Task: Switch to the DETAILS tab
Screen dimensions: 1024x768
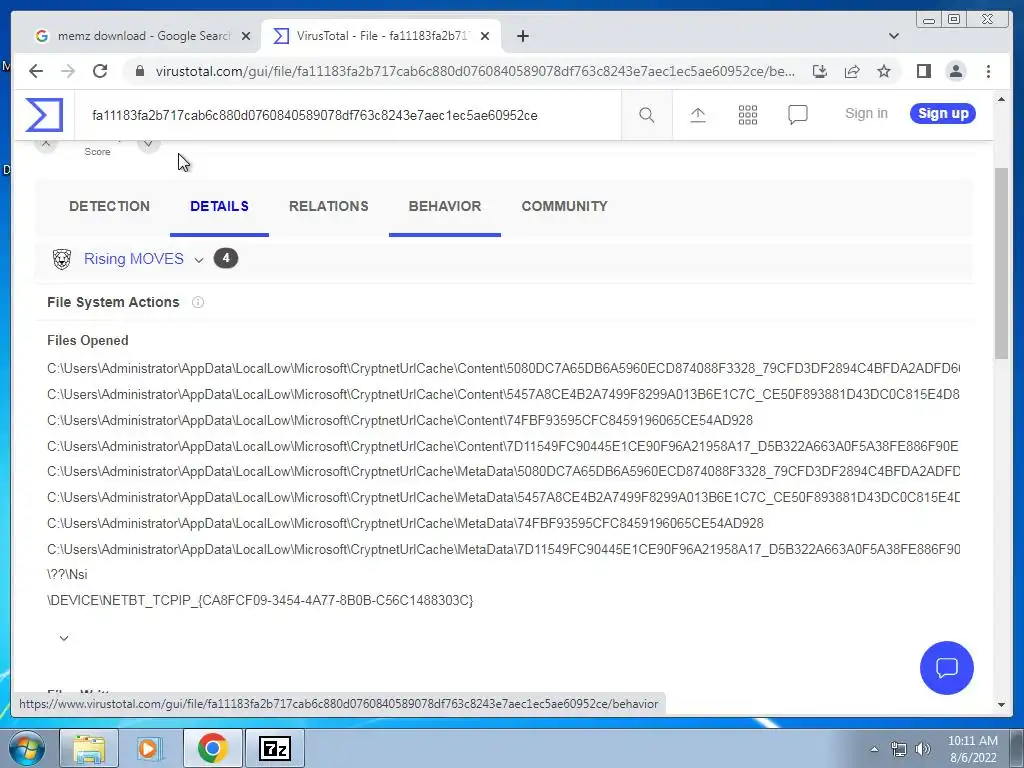Action: point(219,206)
